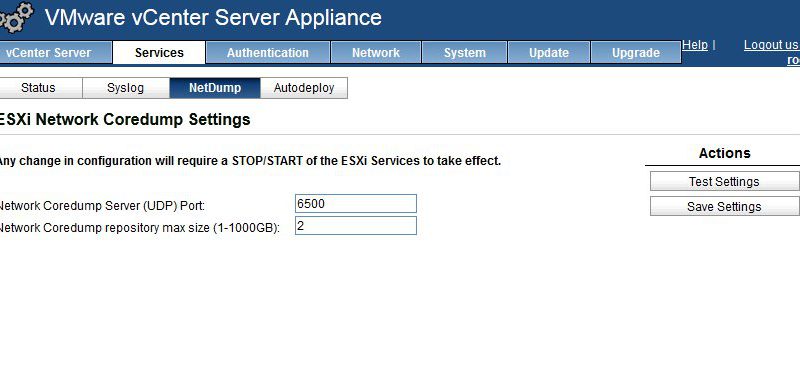Go to the System tab
800x384 pixels.
(x=465, y=53)
